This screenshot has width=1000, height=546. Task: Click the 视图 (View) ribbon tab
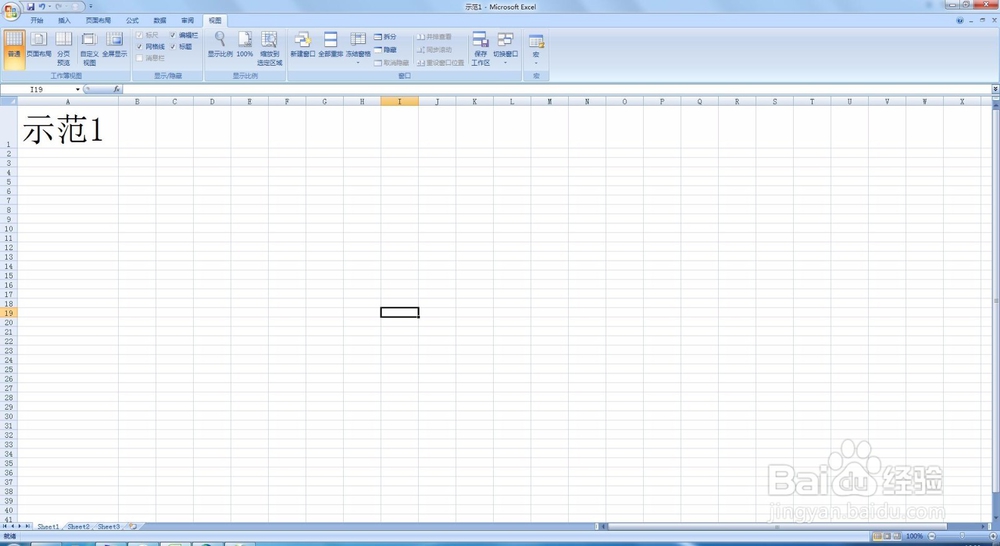coord(215,20)
